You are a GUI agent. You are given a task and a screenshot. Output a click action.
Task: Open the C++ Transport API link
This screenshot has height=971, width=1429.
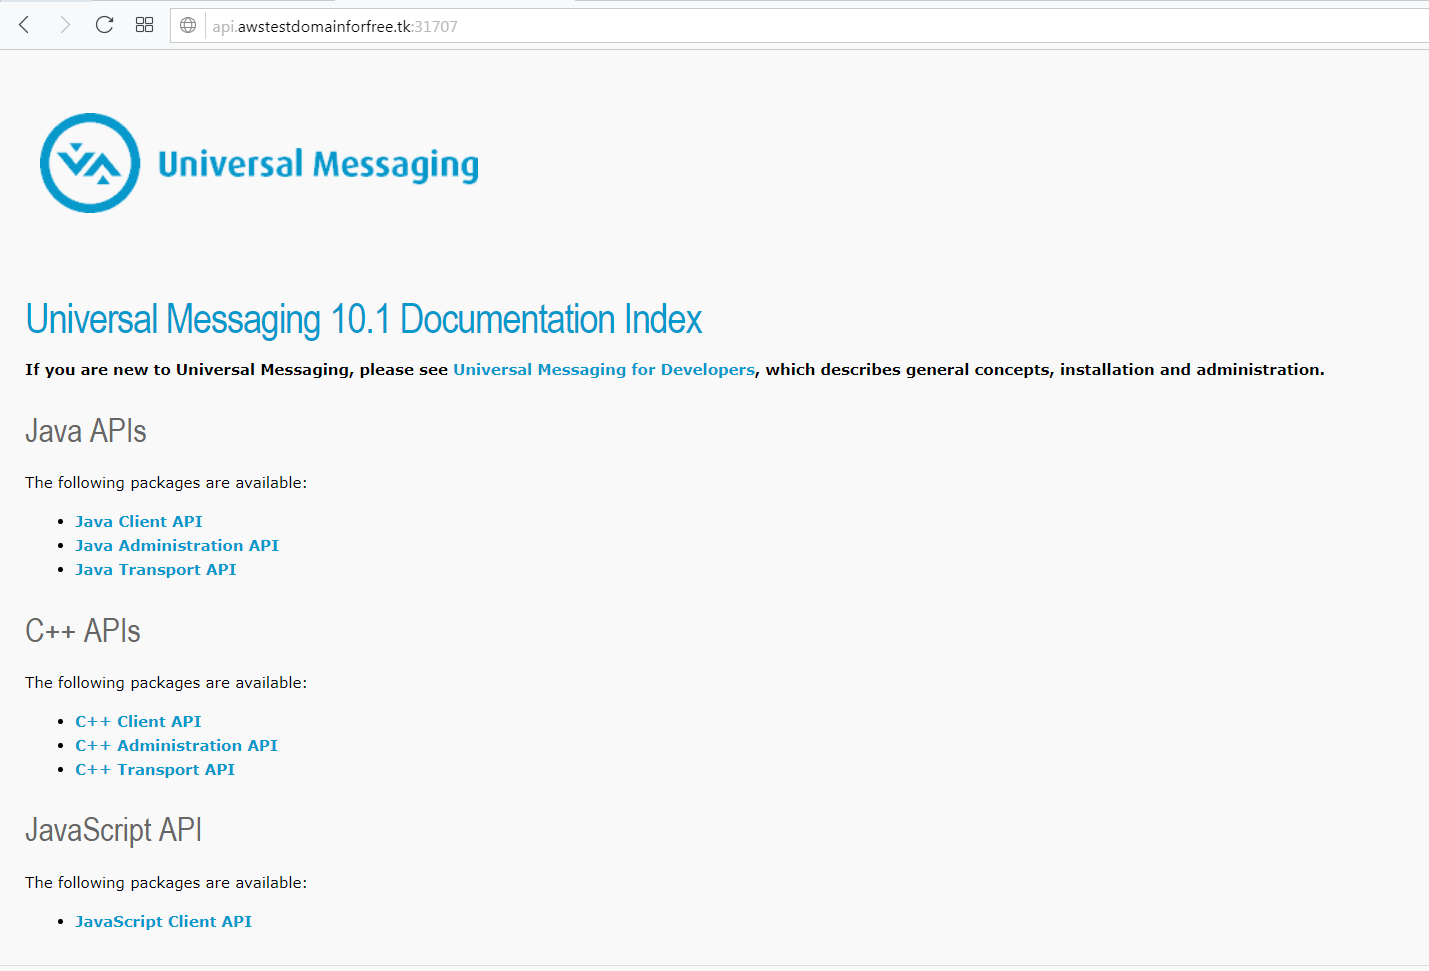[155, 769]
